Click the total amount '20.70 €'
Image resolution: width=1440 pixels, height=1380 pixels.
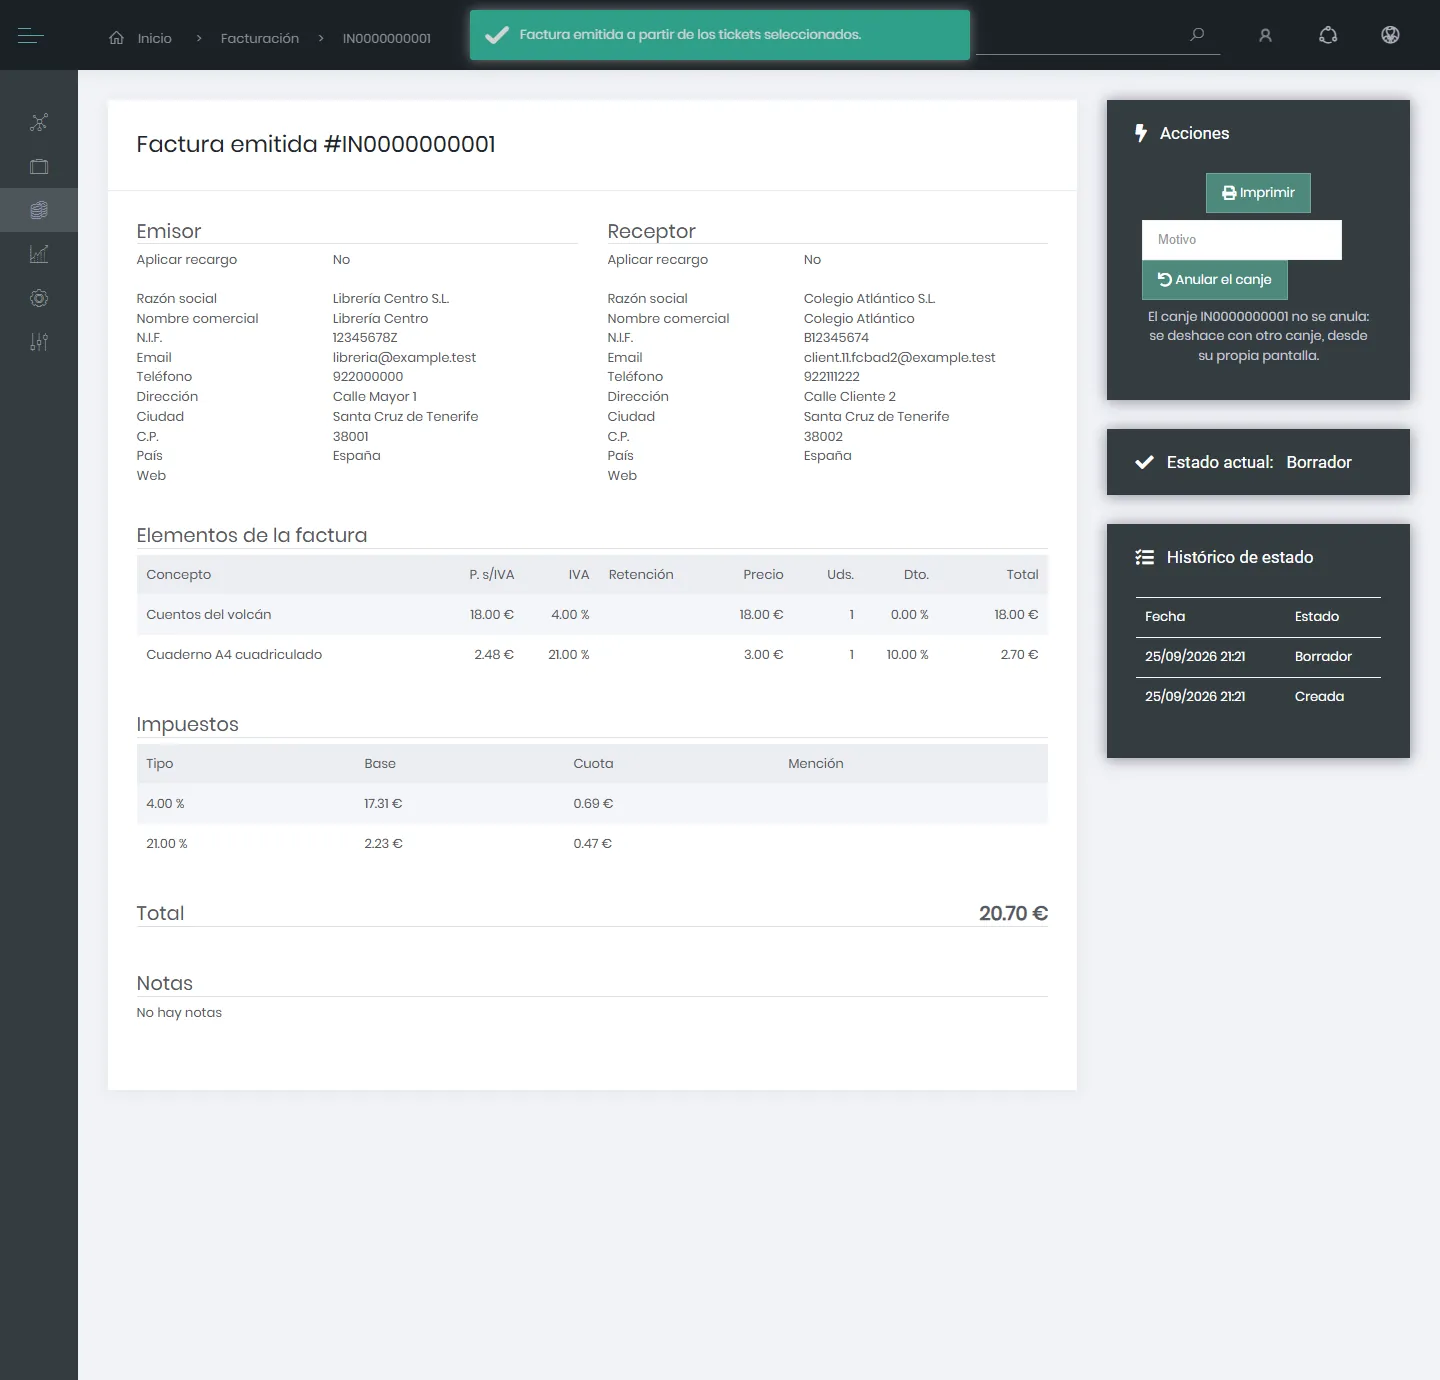click(x=1013, y=913)
